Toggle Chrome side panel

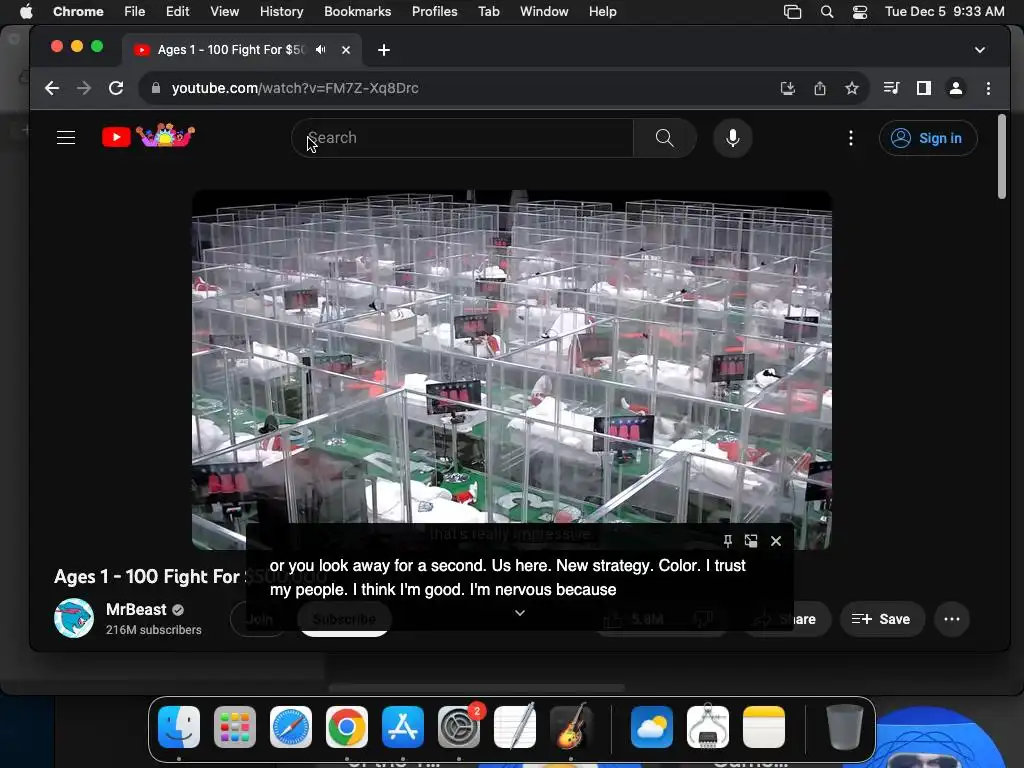tap(923, 88)
